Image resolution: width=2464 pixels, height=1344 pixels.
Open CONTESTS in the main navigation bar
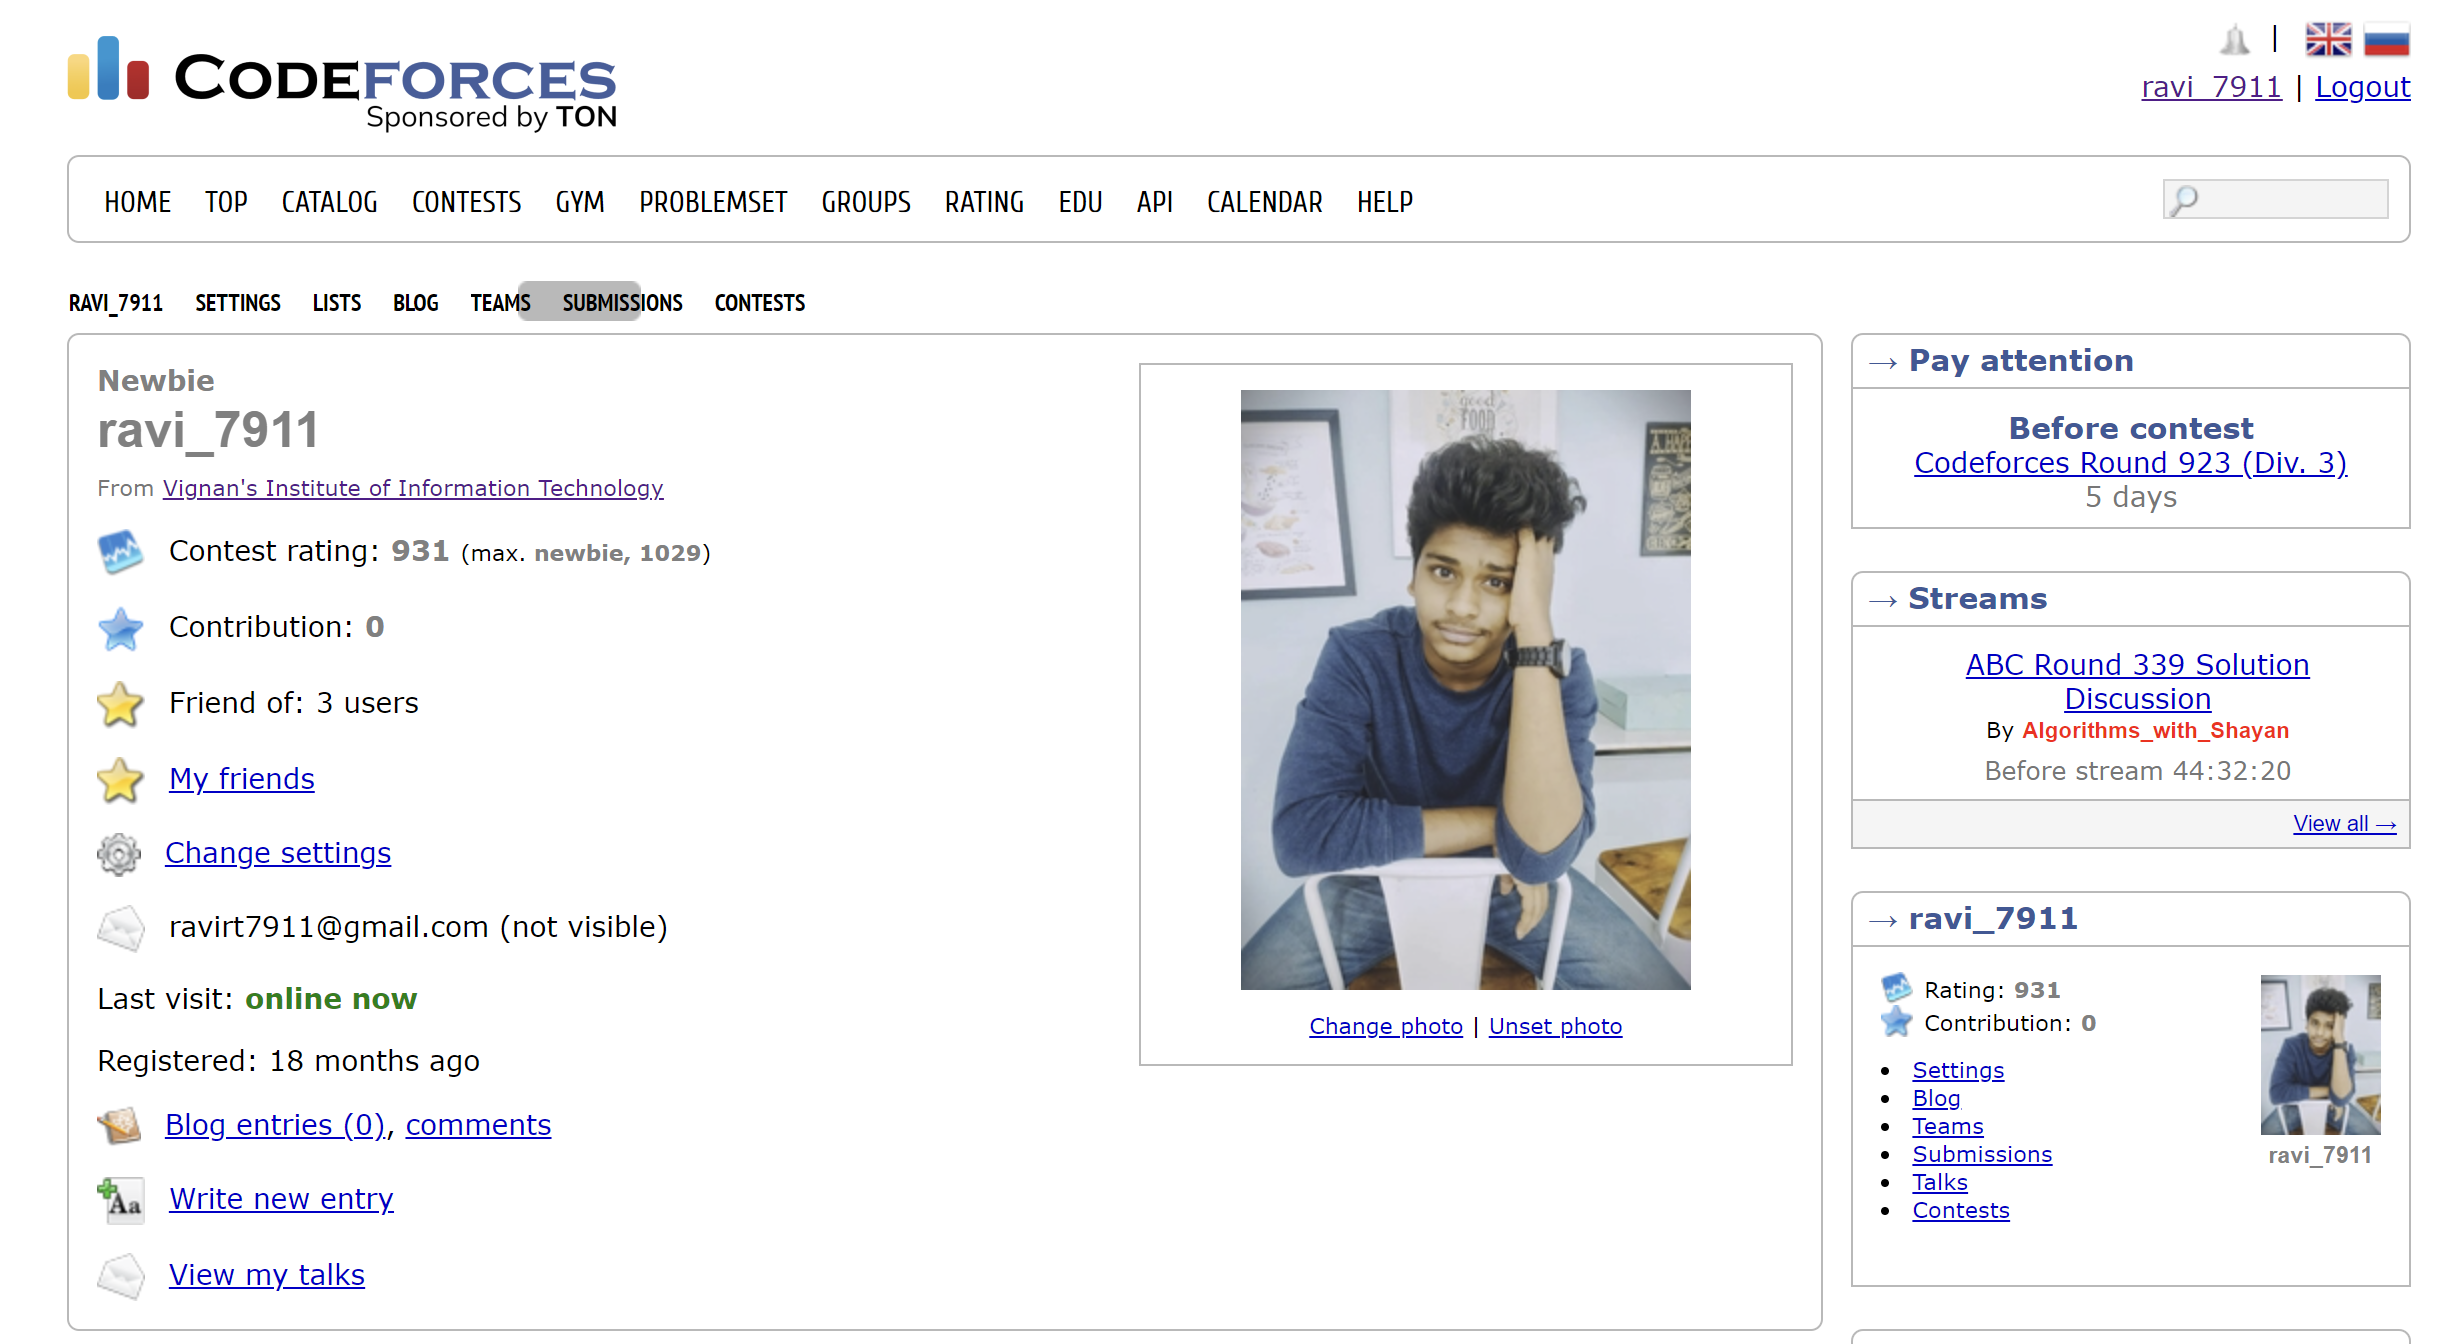pos(467,202)
